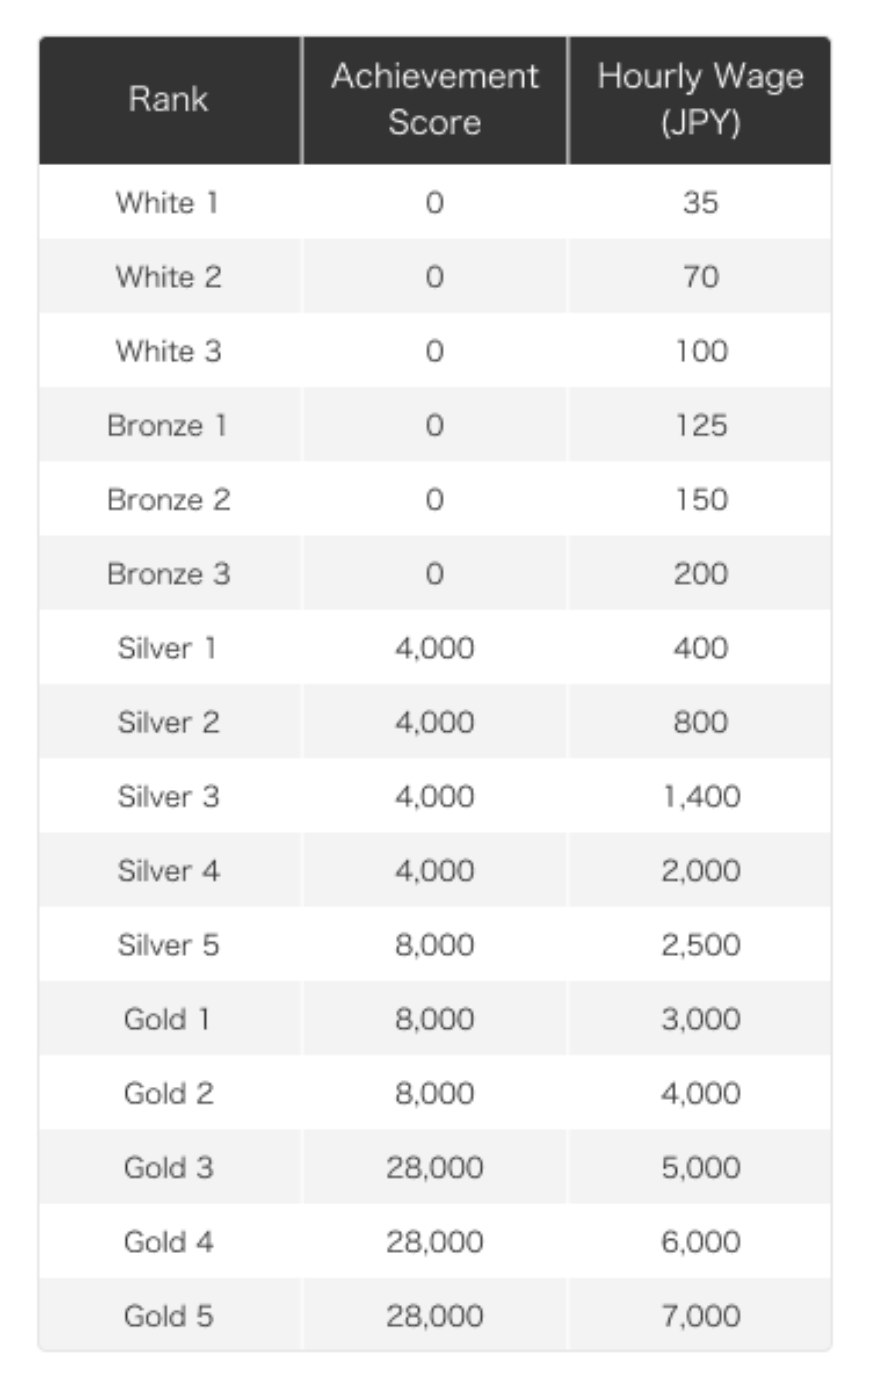Click the Hourly Wage (JPY) header

pyautogui.click(x=700, y=99)
